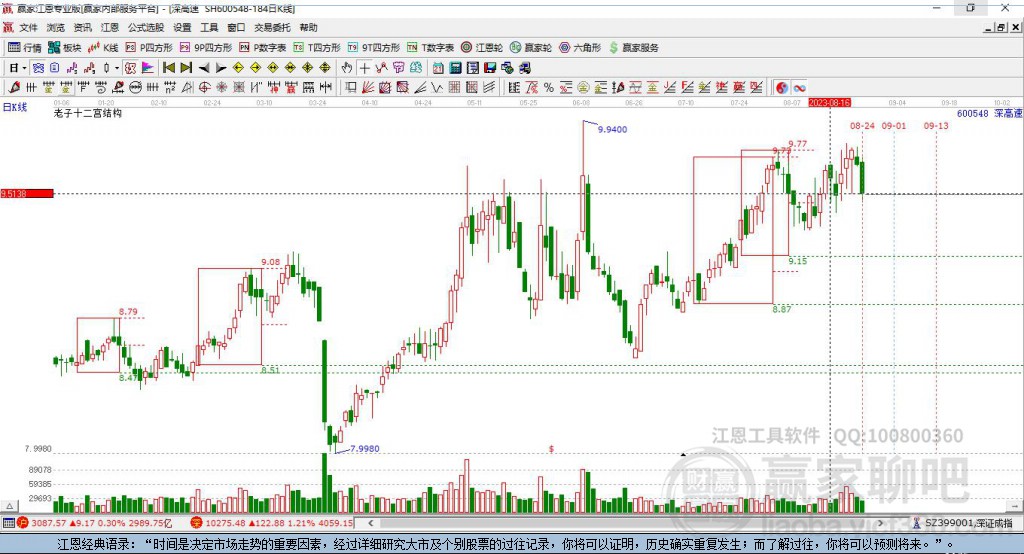Open the T数字表 tool
Viewport: 1024px width, 554px height.
coord(430,48)
